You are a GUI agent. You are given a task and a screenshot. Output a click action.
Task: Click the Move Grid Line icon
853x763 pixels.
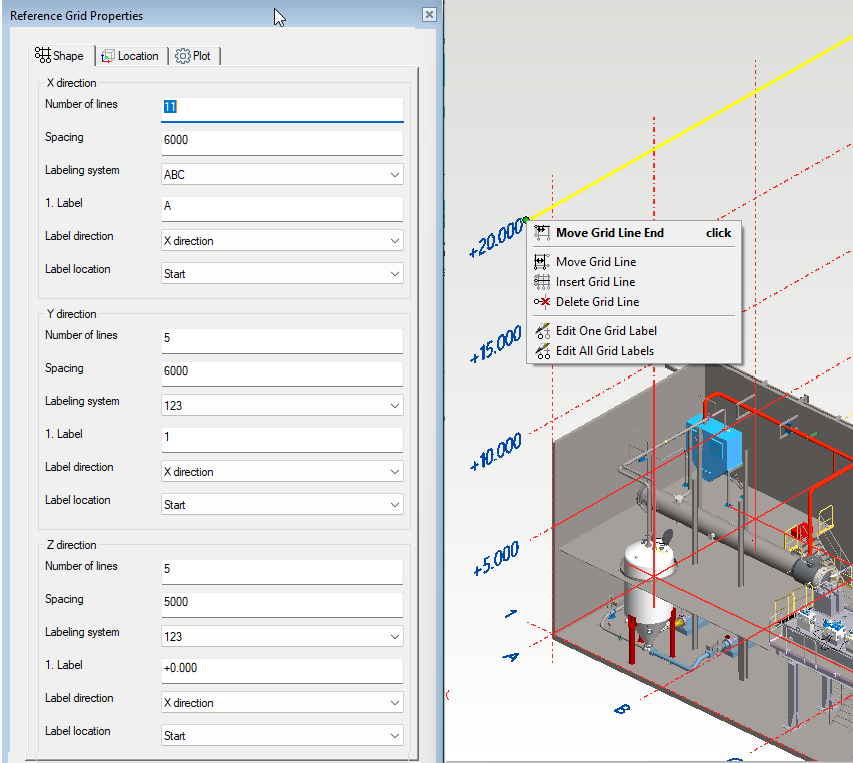coord(542,262)
